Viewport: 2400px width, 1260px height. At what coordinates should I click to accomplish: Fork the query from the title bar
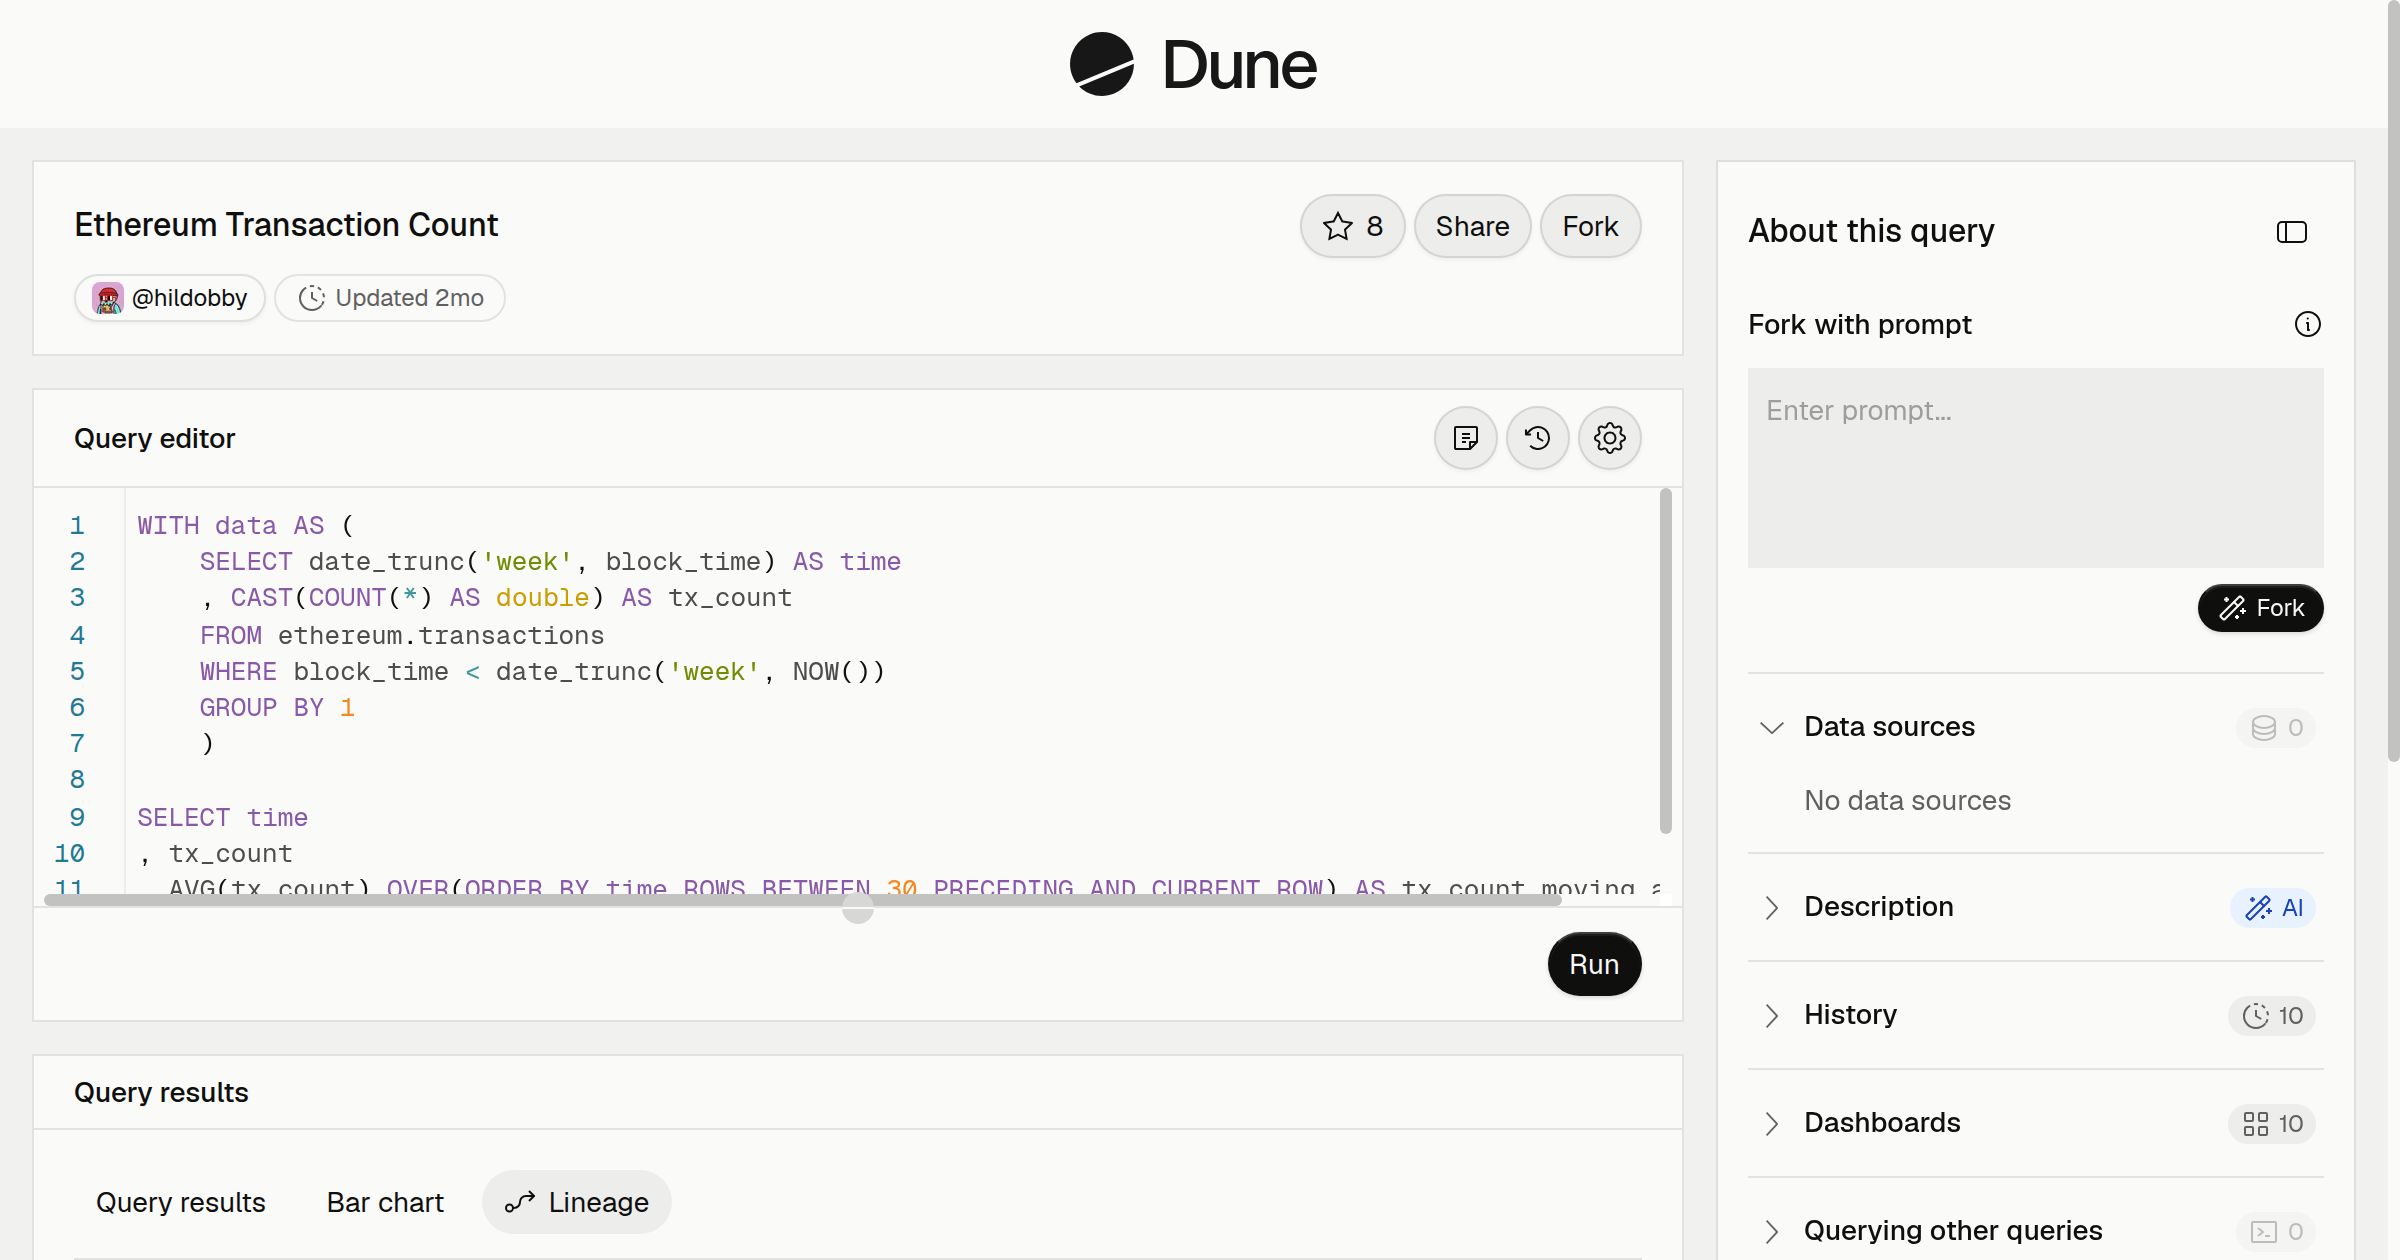point(1590,226)
